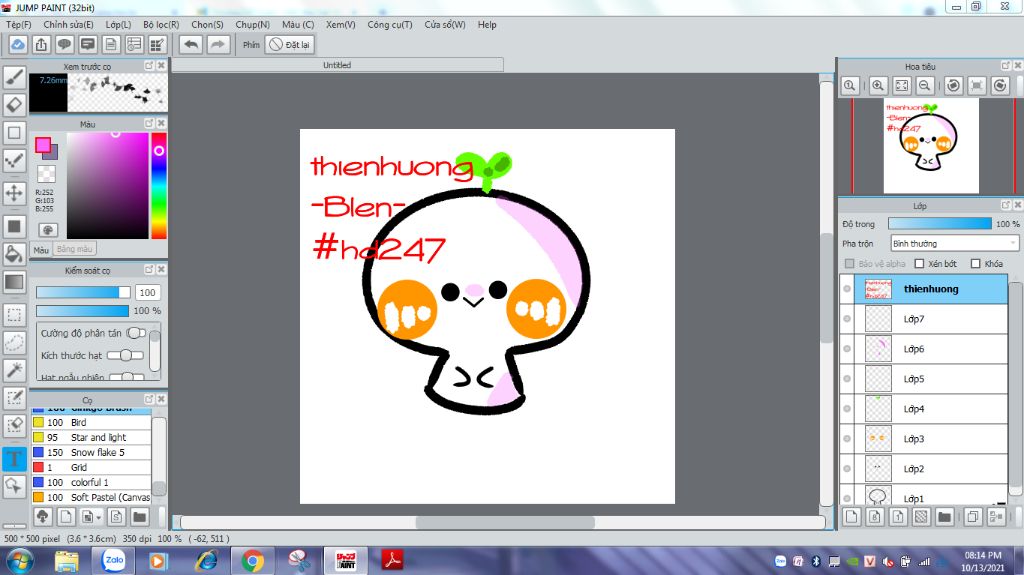Rotate canvas right in Navigator
The height and width of the screenshot is (575, 1024).
[x=1000, y=86]
